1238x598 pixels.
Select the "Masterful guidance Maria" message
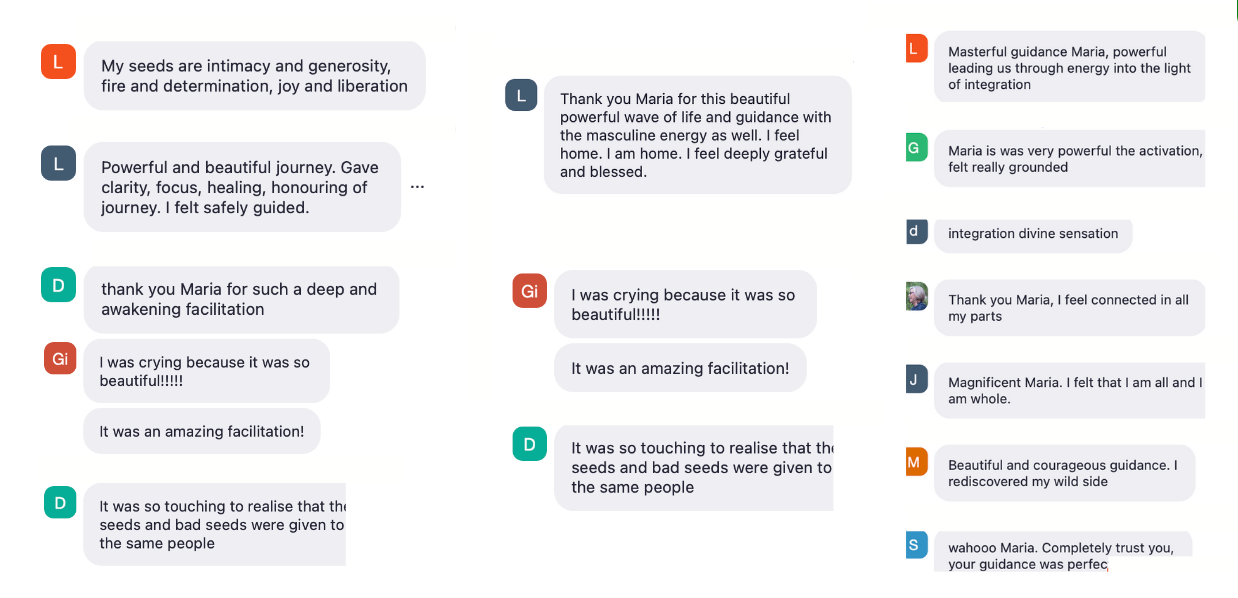(x=1068, y=68)
